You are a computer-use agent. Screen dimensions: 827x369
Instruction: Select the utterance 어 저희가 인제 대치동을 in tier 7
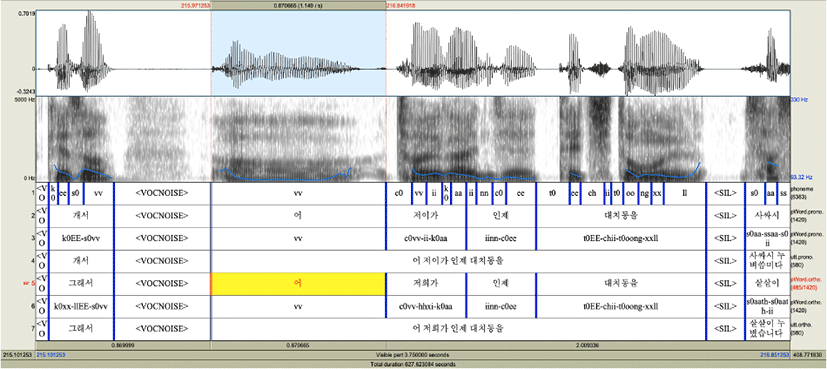pos(458,329)
